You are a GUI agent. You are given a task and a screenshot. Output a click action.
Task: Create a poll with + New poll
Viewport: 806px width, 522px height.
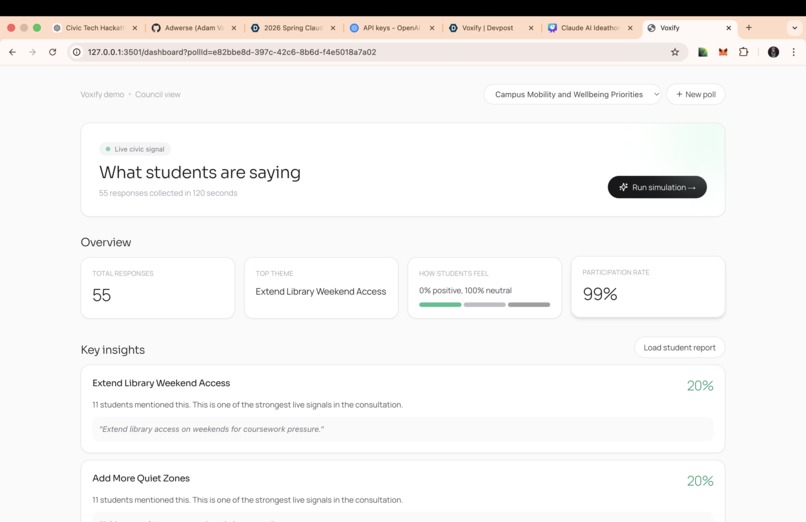click(695, 95)
